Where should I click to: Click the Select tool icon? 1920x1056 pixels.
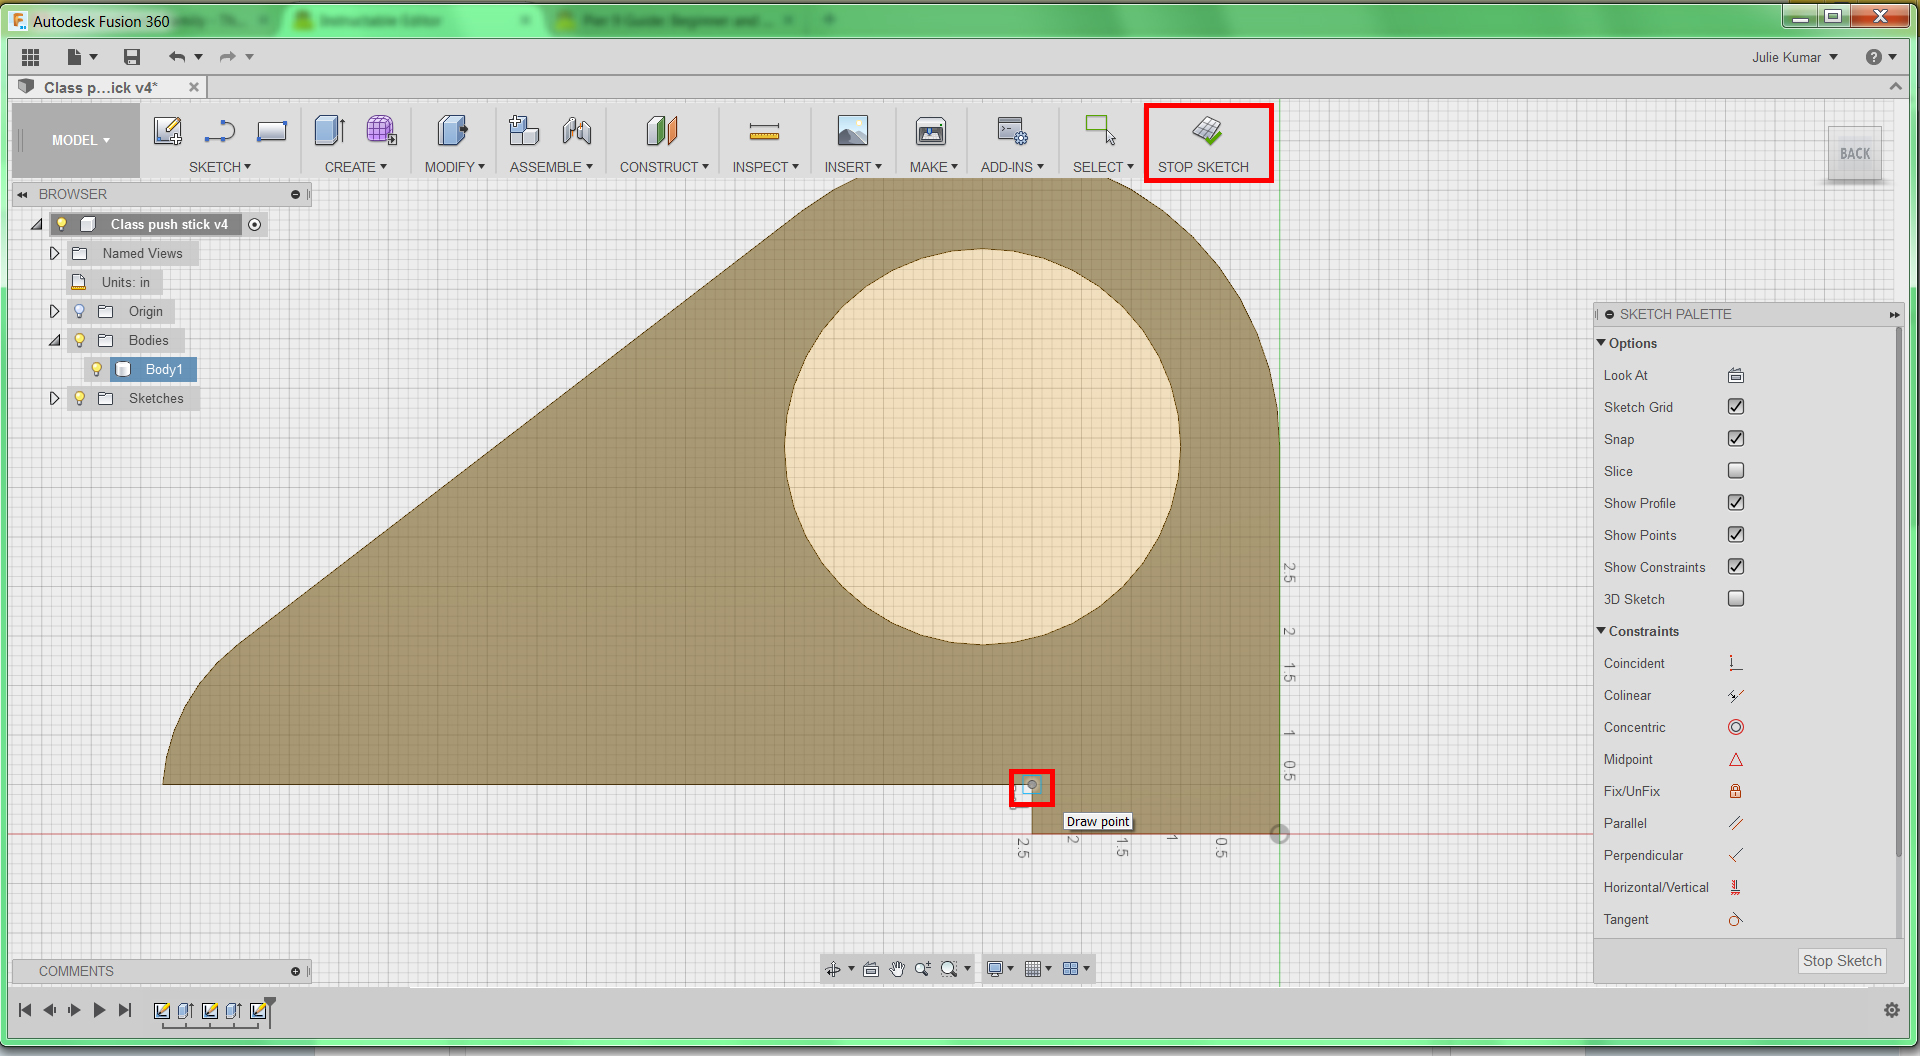click(1101, 131)
